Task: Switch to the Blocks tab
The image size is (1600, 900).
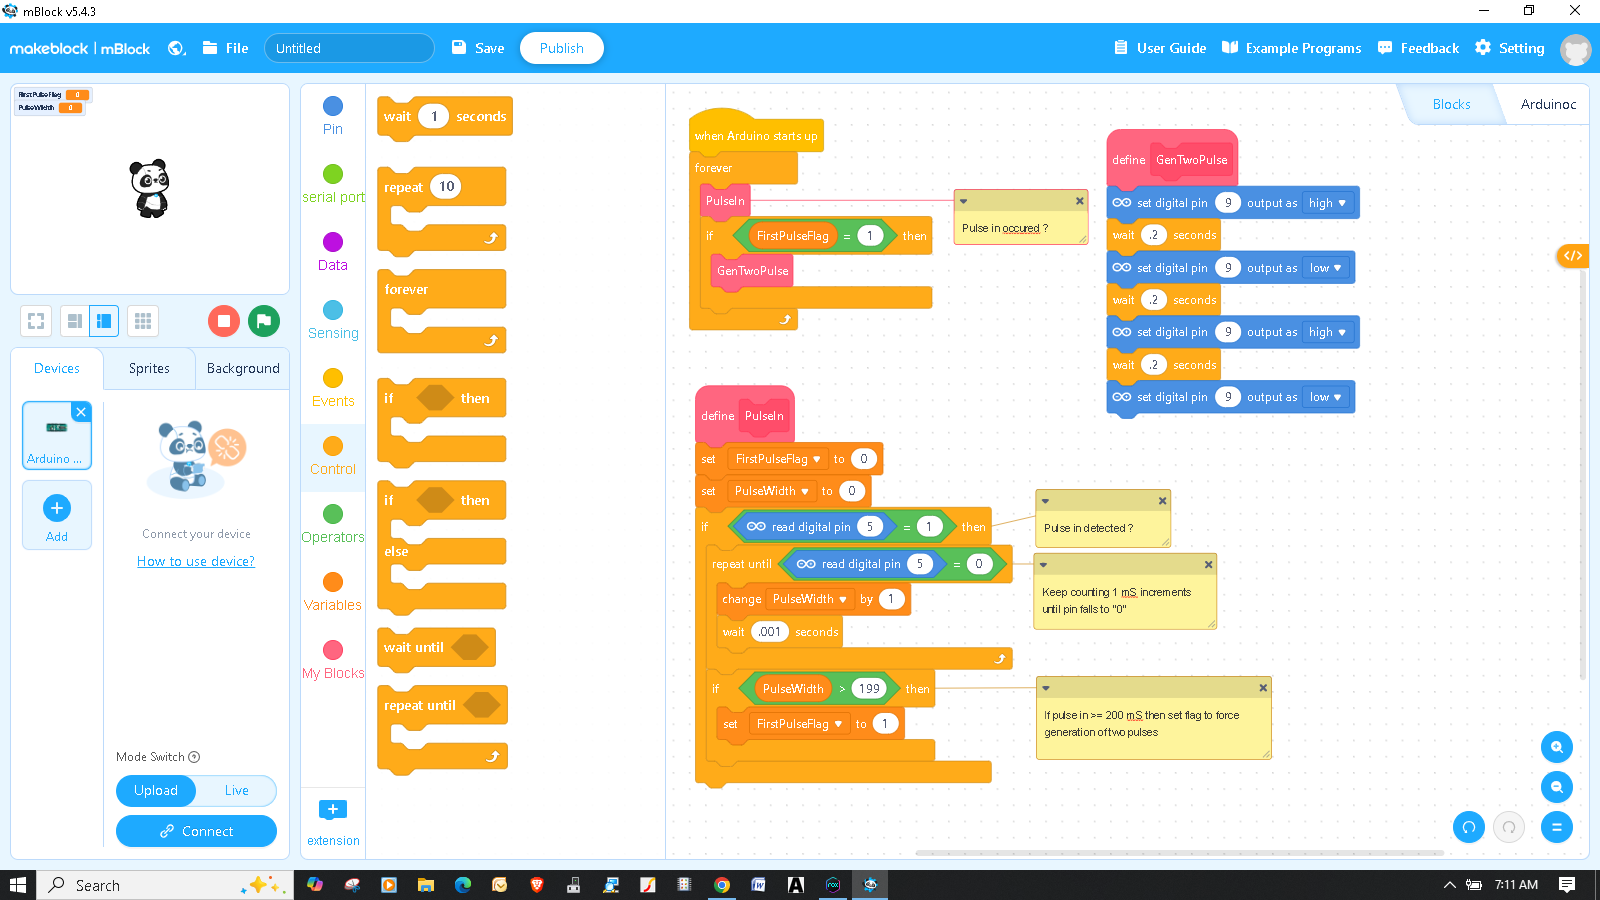Action: pos(1451,104)
